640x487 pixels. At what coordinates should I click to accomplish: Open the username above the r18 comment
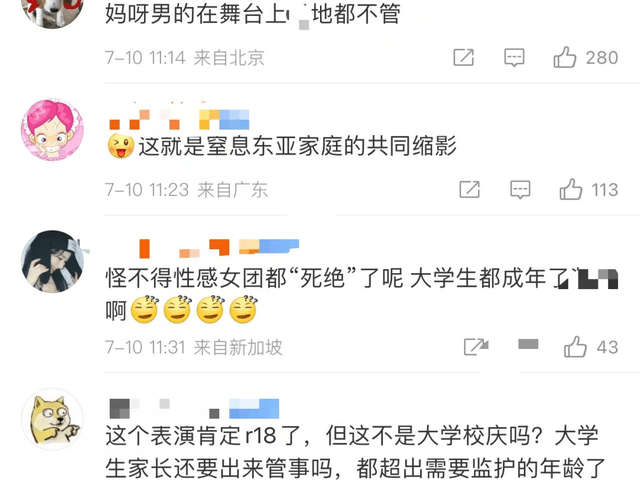194,409
